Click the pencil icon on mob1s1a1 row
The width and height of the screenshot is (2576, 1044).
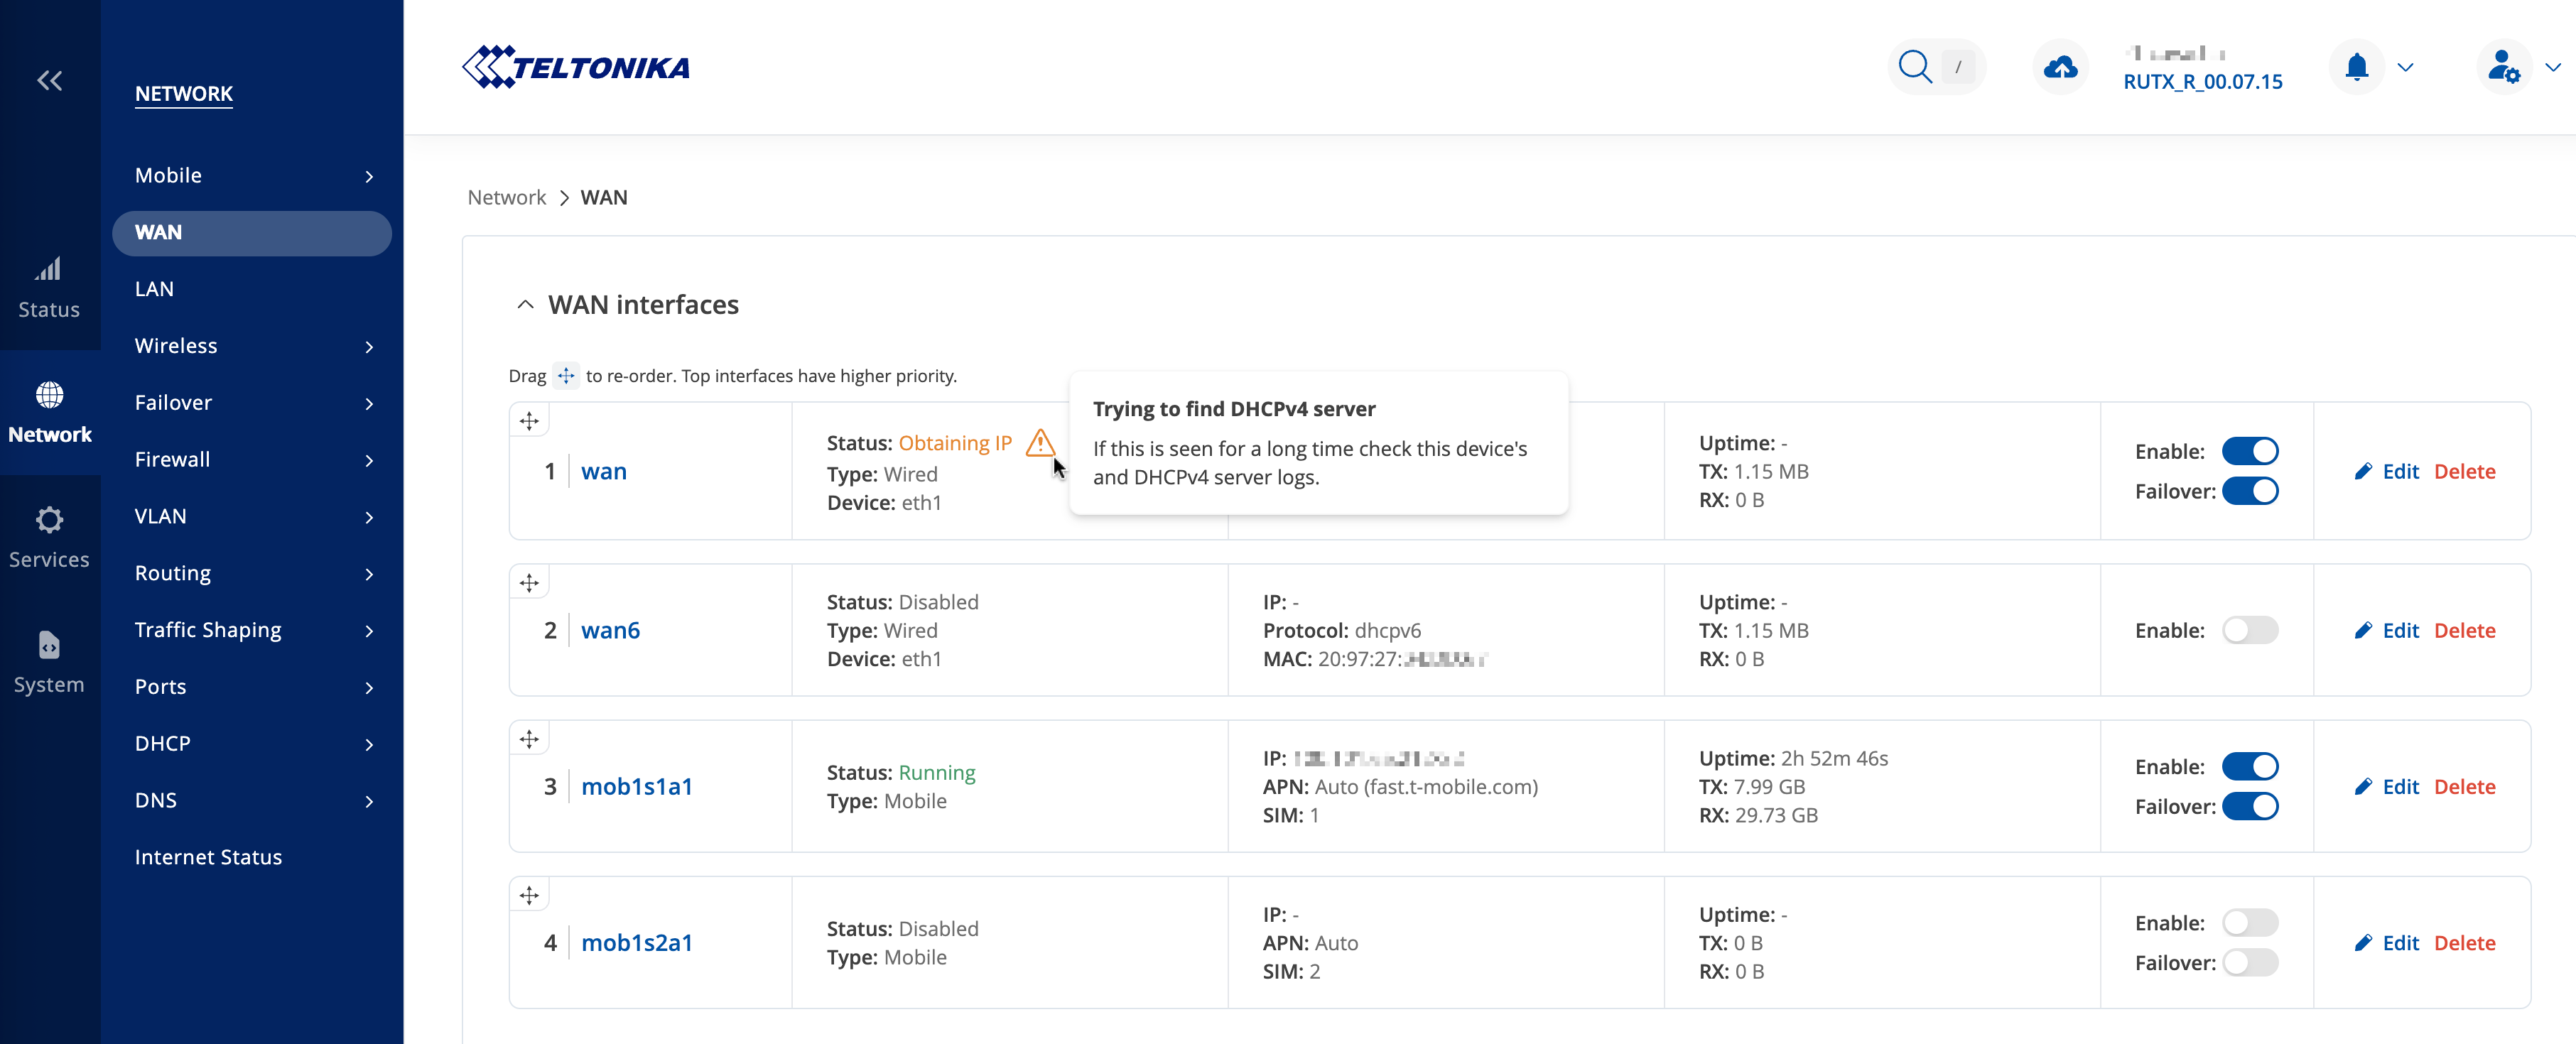[2363, 786]
